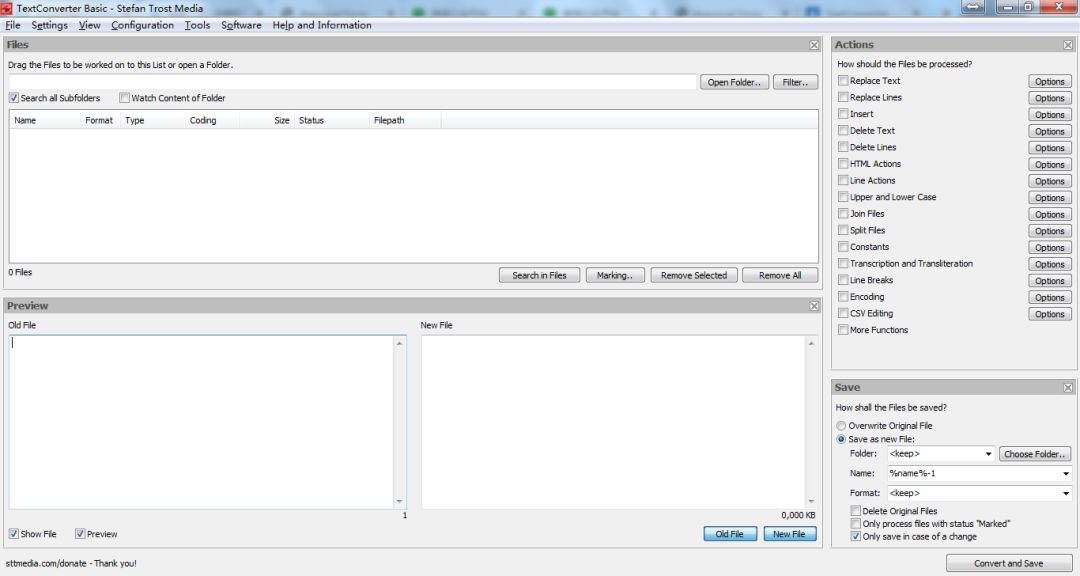Viewport: 1080px width, 576px height.
Task: Toggle Search all Subfolders checkbox
Action: tap(14, 98)
